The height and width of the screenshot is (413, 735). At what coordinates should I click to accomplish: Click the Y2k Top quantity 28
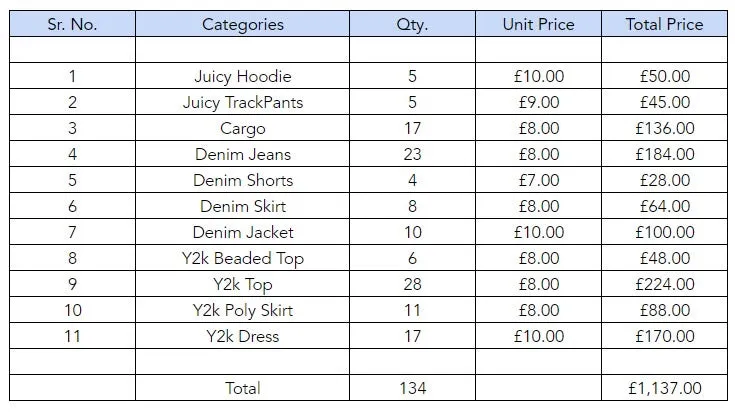412,284
